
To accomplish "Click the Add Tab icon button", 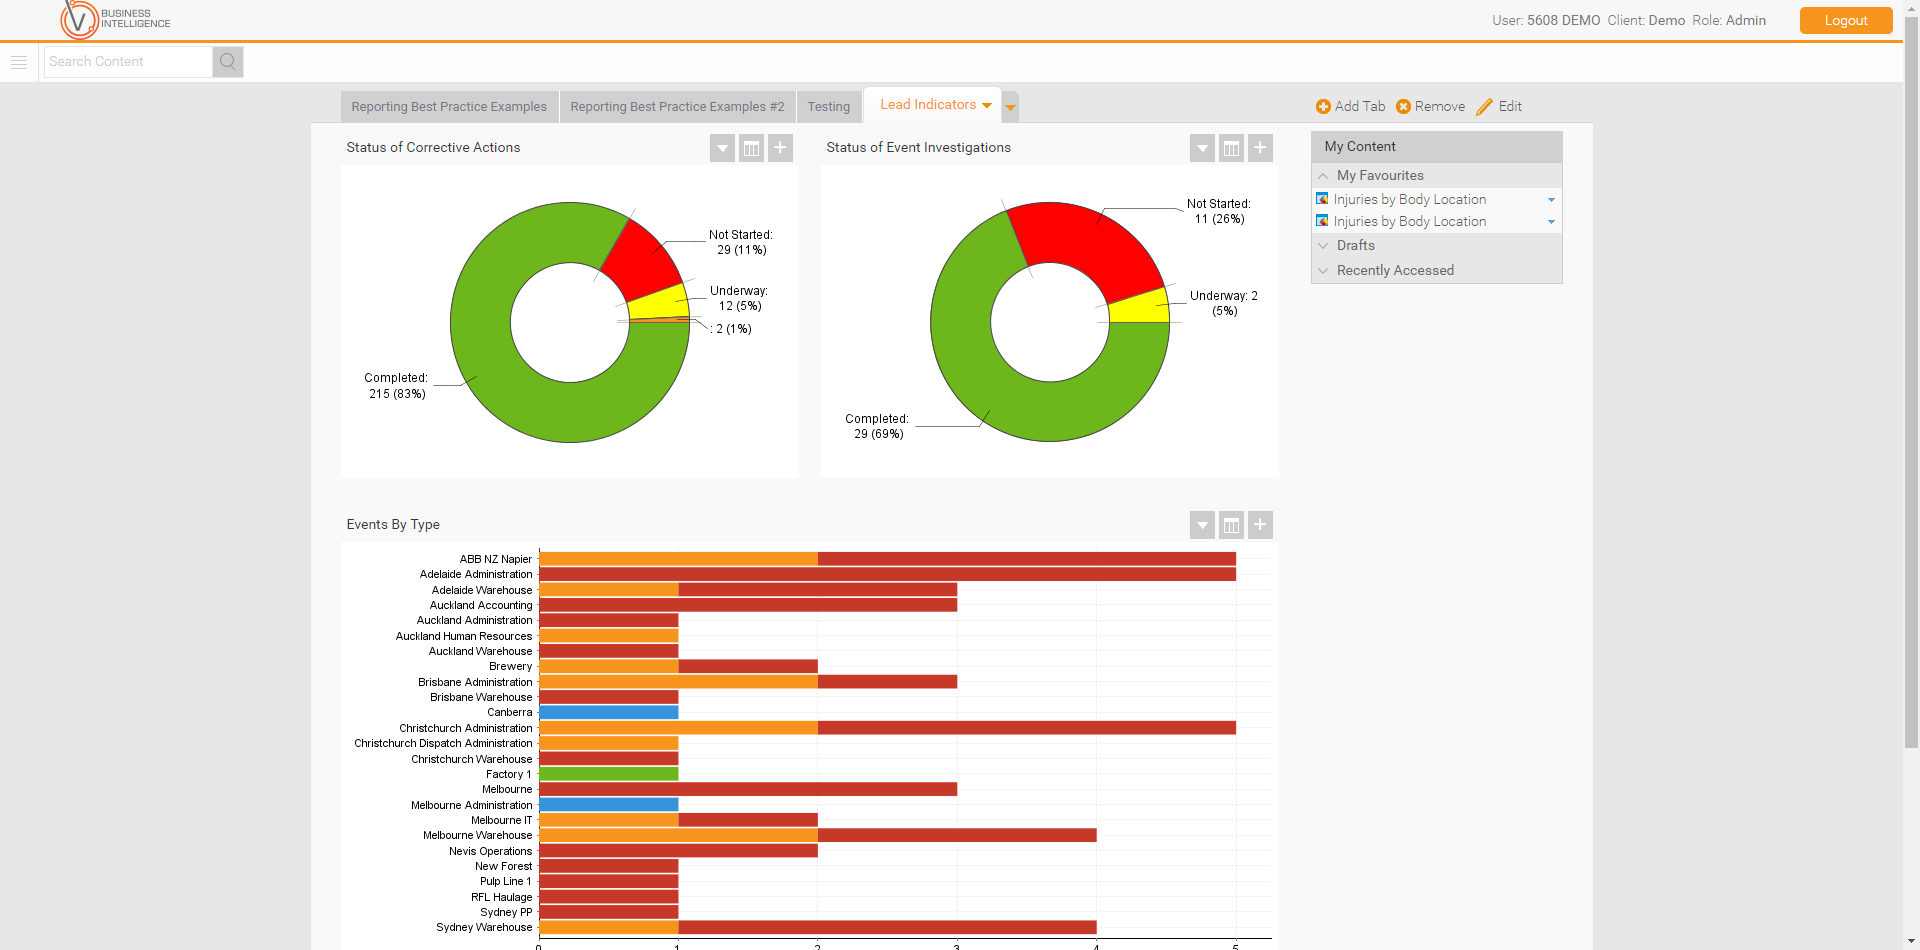I will click(1323, 107).
